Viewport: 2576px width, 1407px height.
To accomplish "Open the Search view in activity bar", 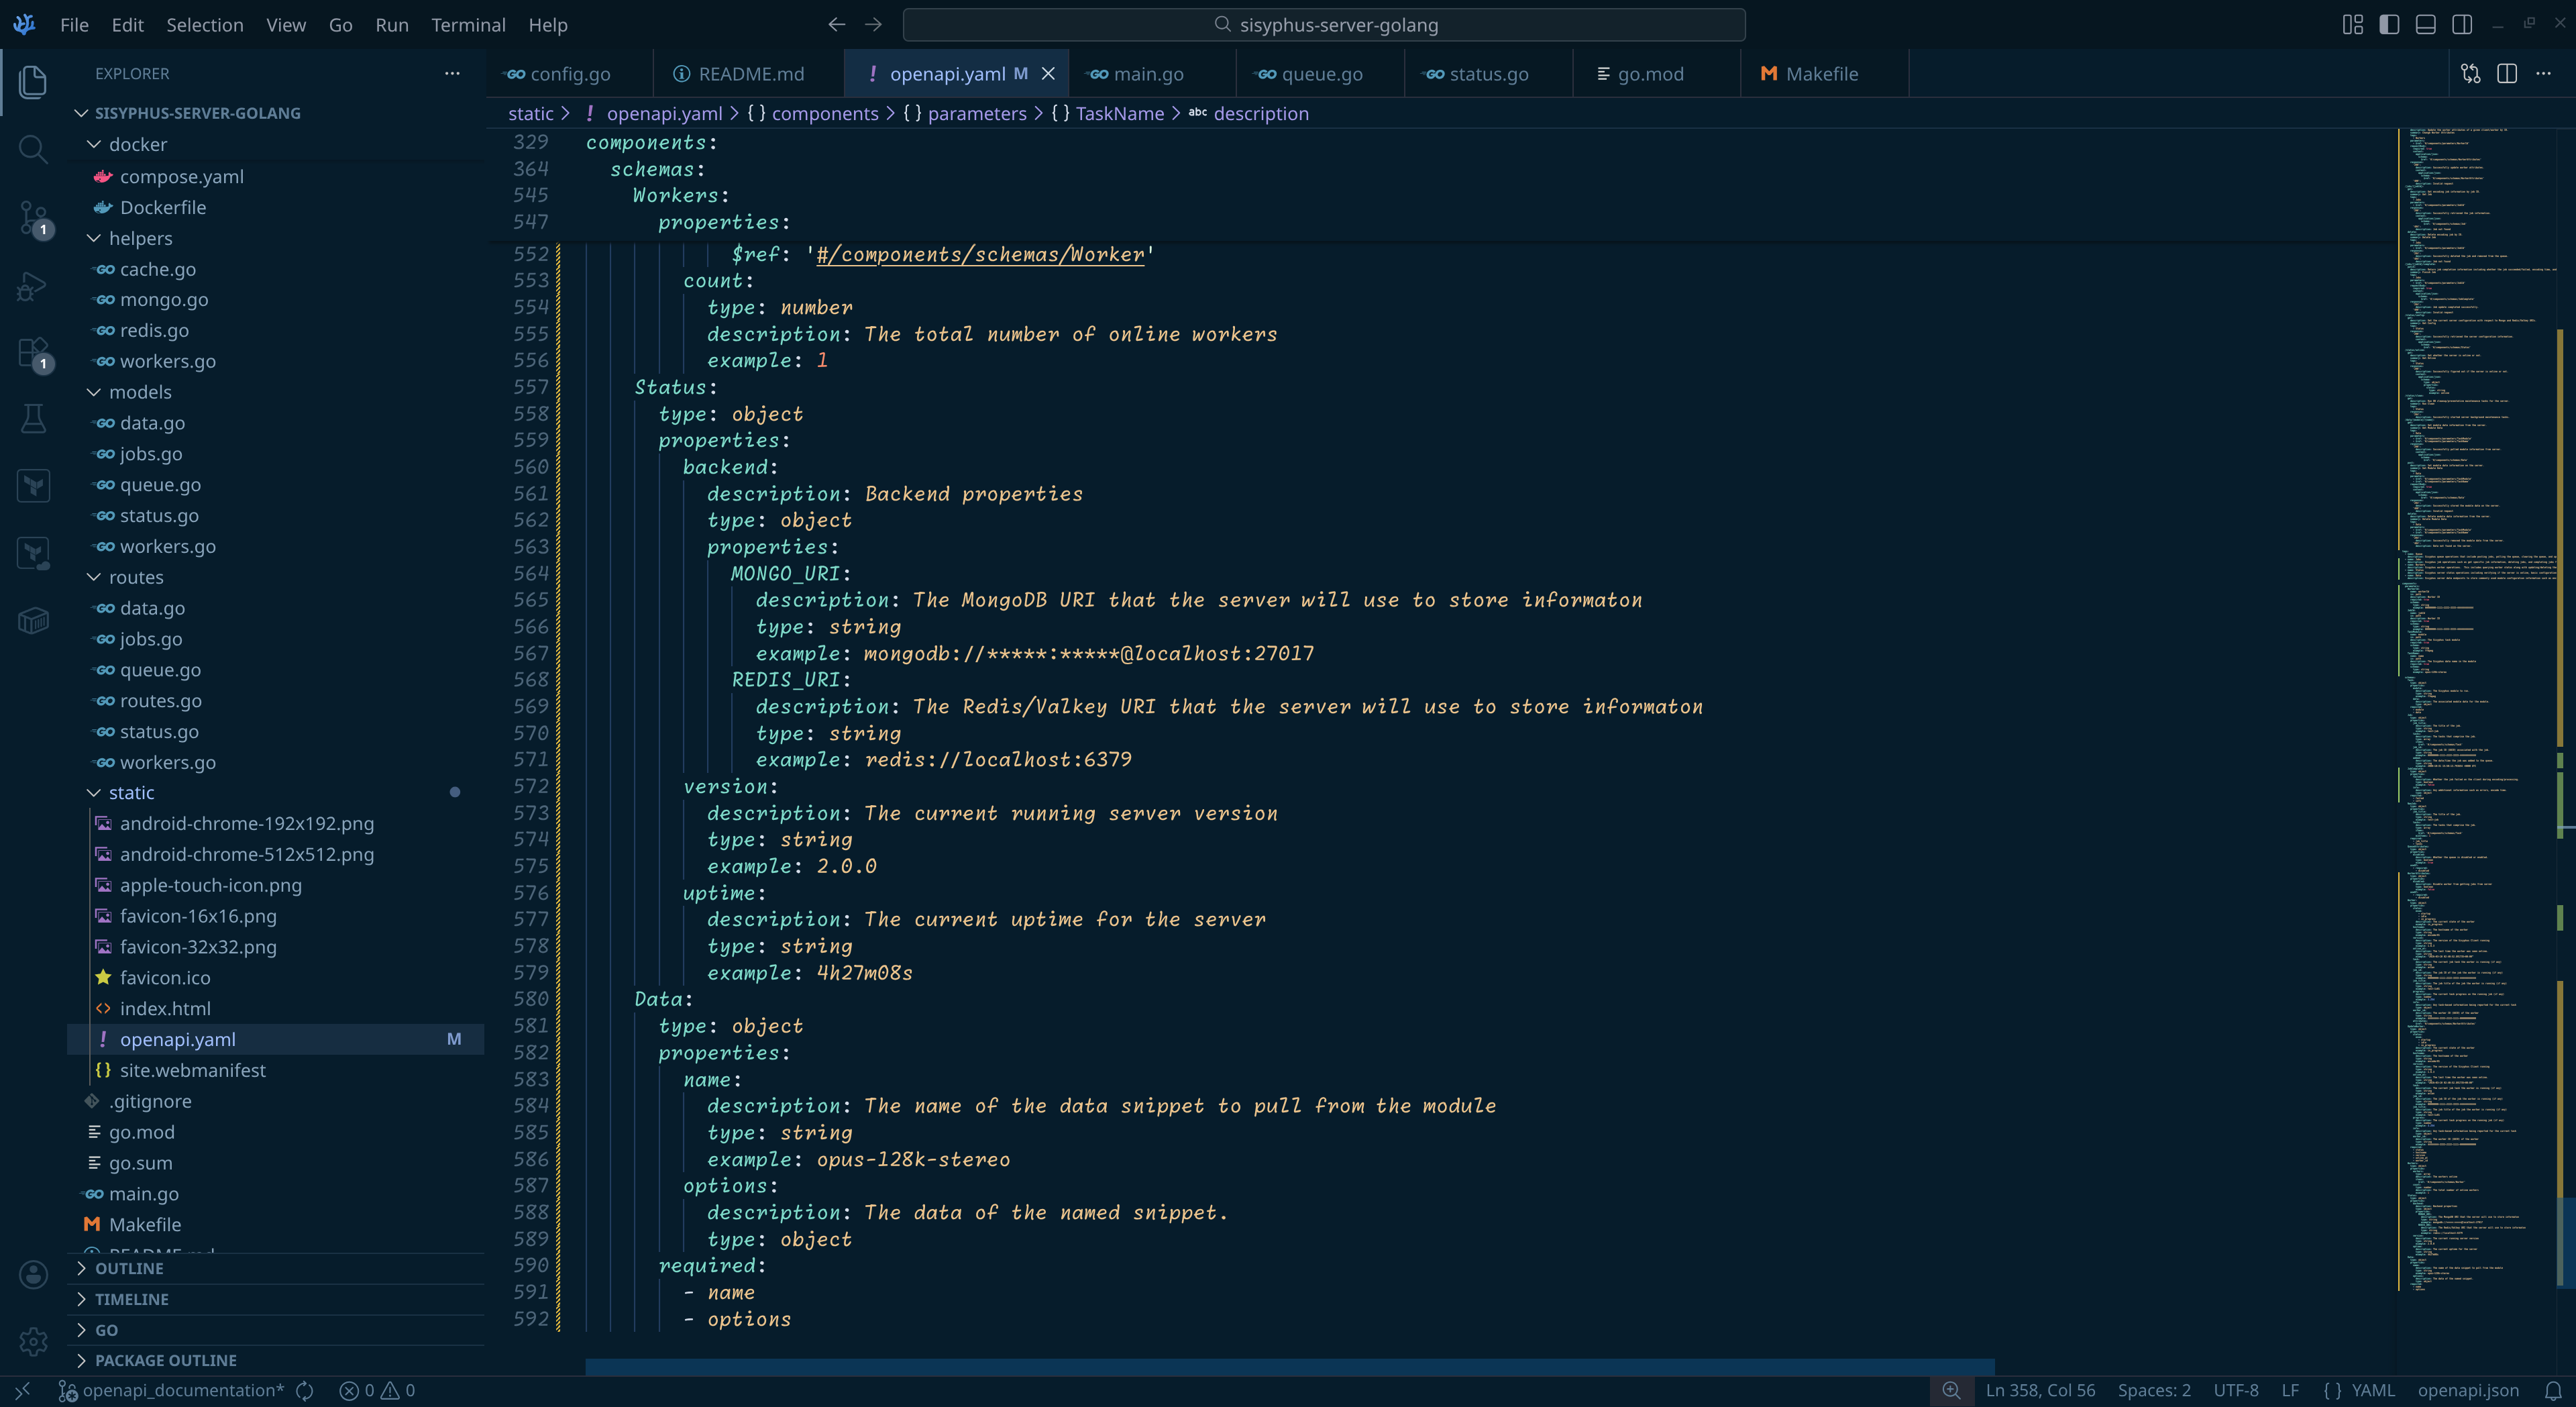I will pos(33,149).
